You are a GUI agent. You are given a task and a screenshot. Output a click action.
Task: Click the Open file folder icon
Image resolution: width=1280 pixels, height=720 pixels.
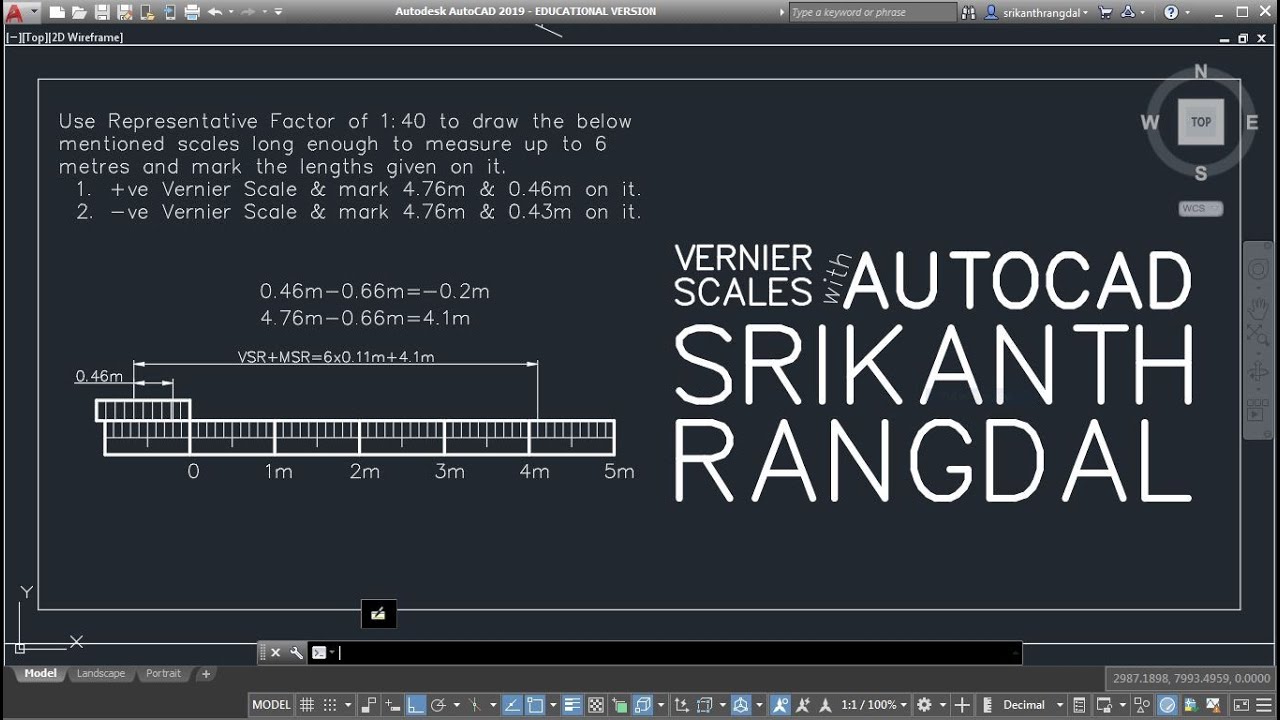[79, 12]
